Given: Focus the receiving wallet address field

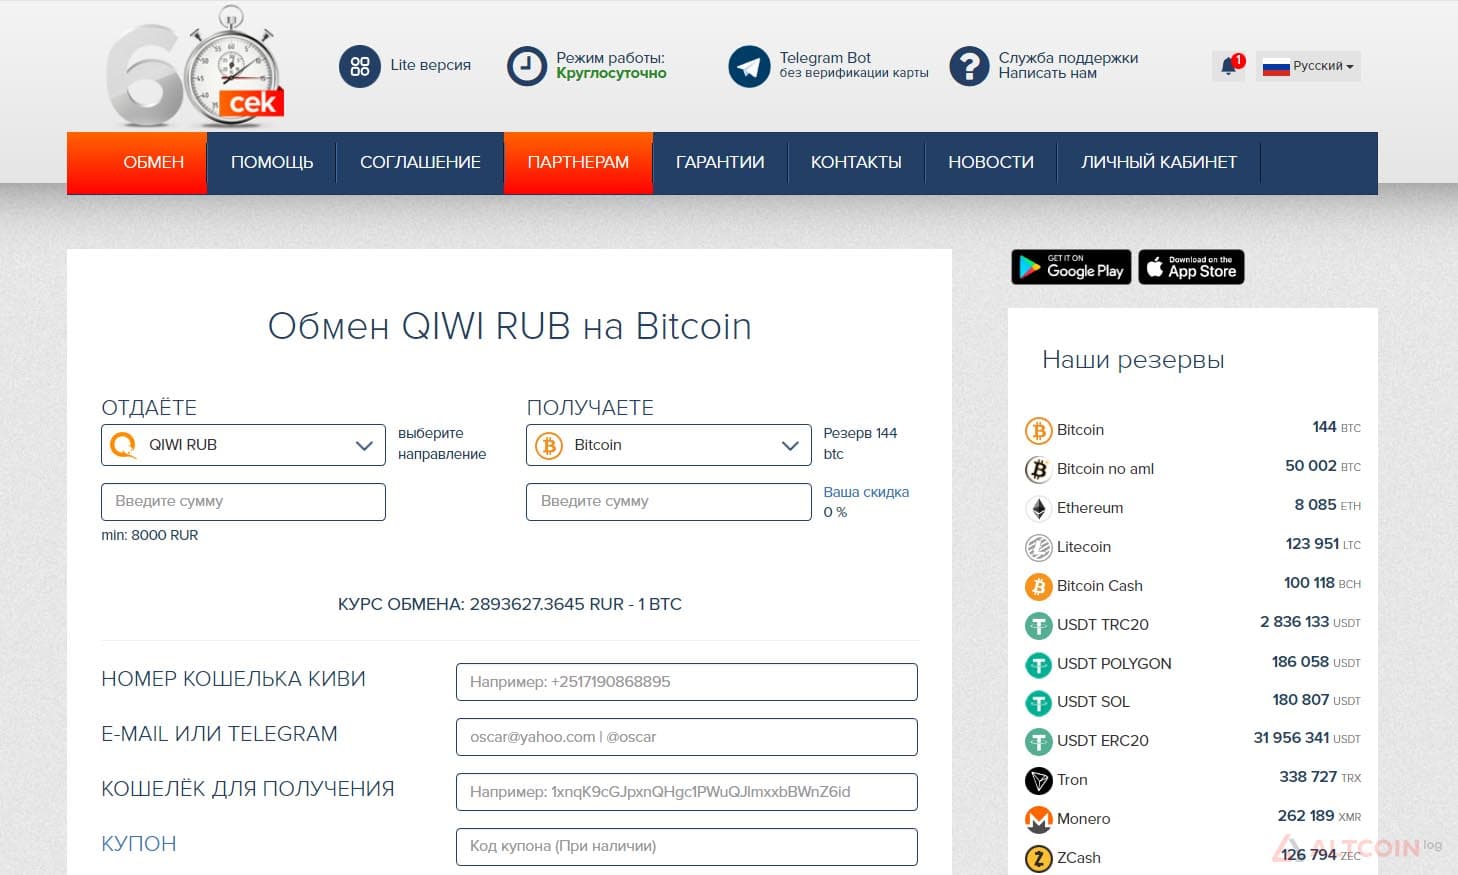Looking at the screenshot, I should tap(686, 792).
